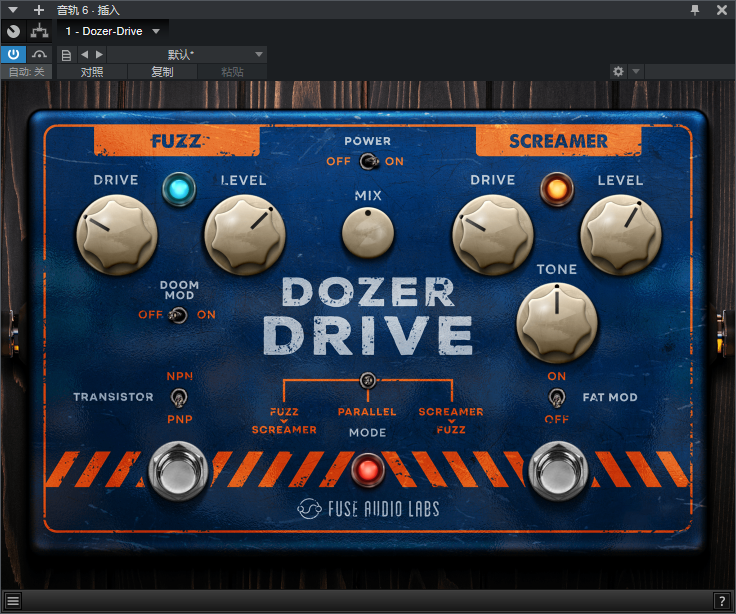Open the insert window dropdown menu arrow
The image size is (736, 614).
(13, 9)
